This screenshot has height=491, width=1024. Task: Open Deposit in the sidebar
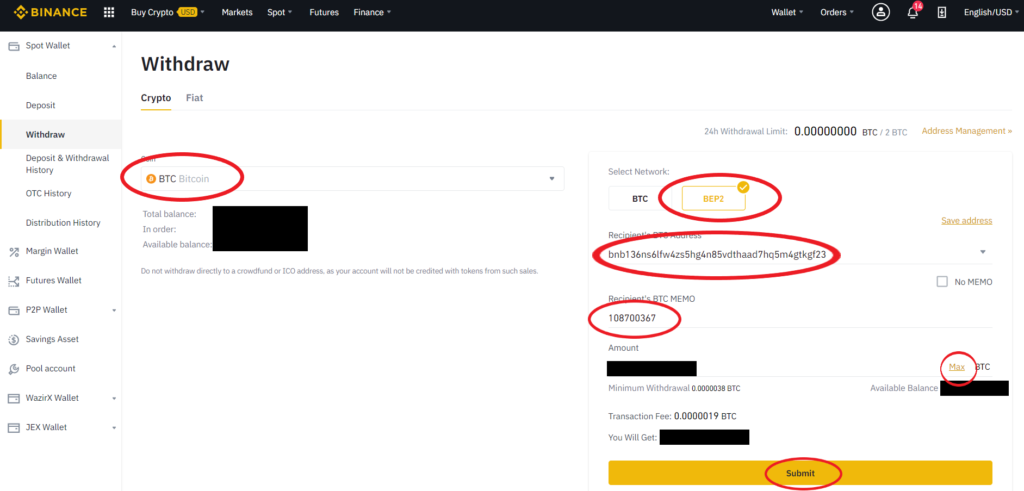[x=40, y=105]
